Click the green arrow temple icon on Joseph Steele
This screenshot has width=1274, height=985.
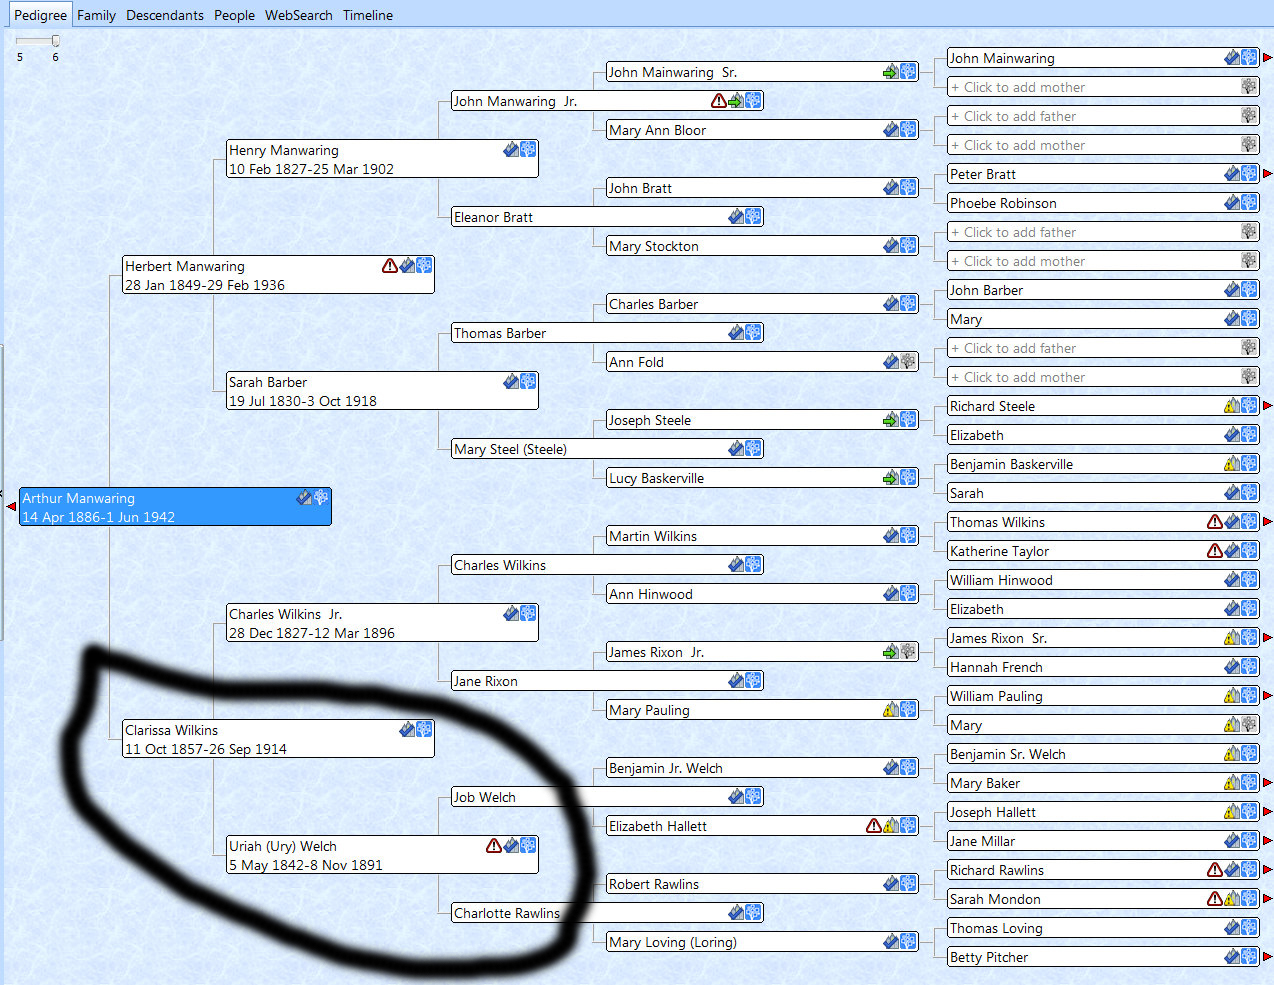890,421
